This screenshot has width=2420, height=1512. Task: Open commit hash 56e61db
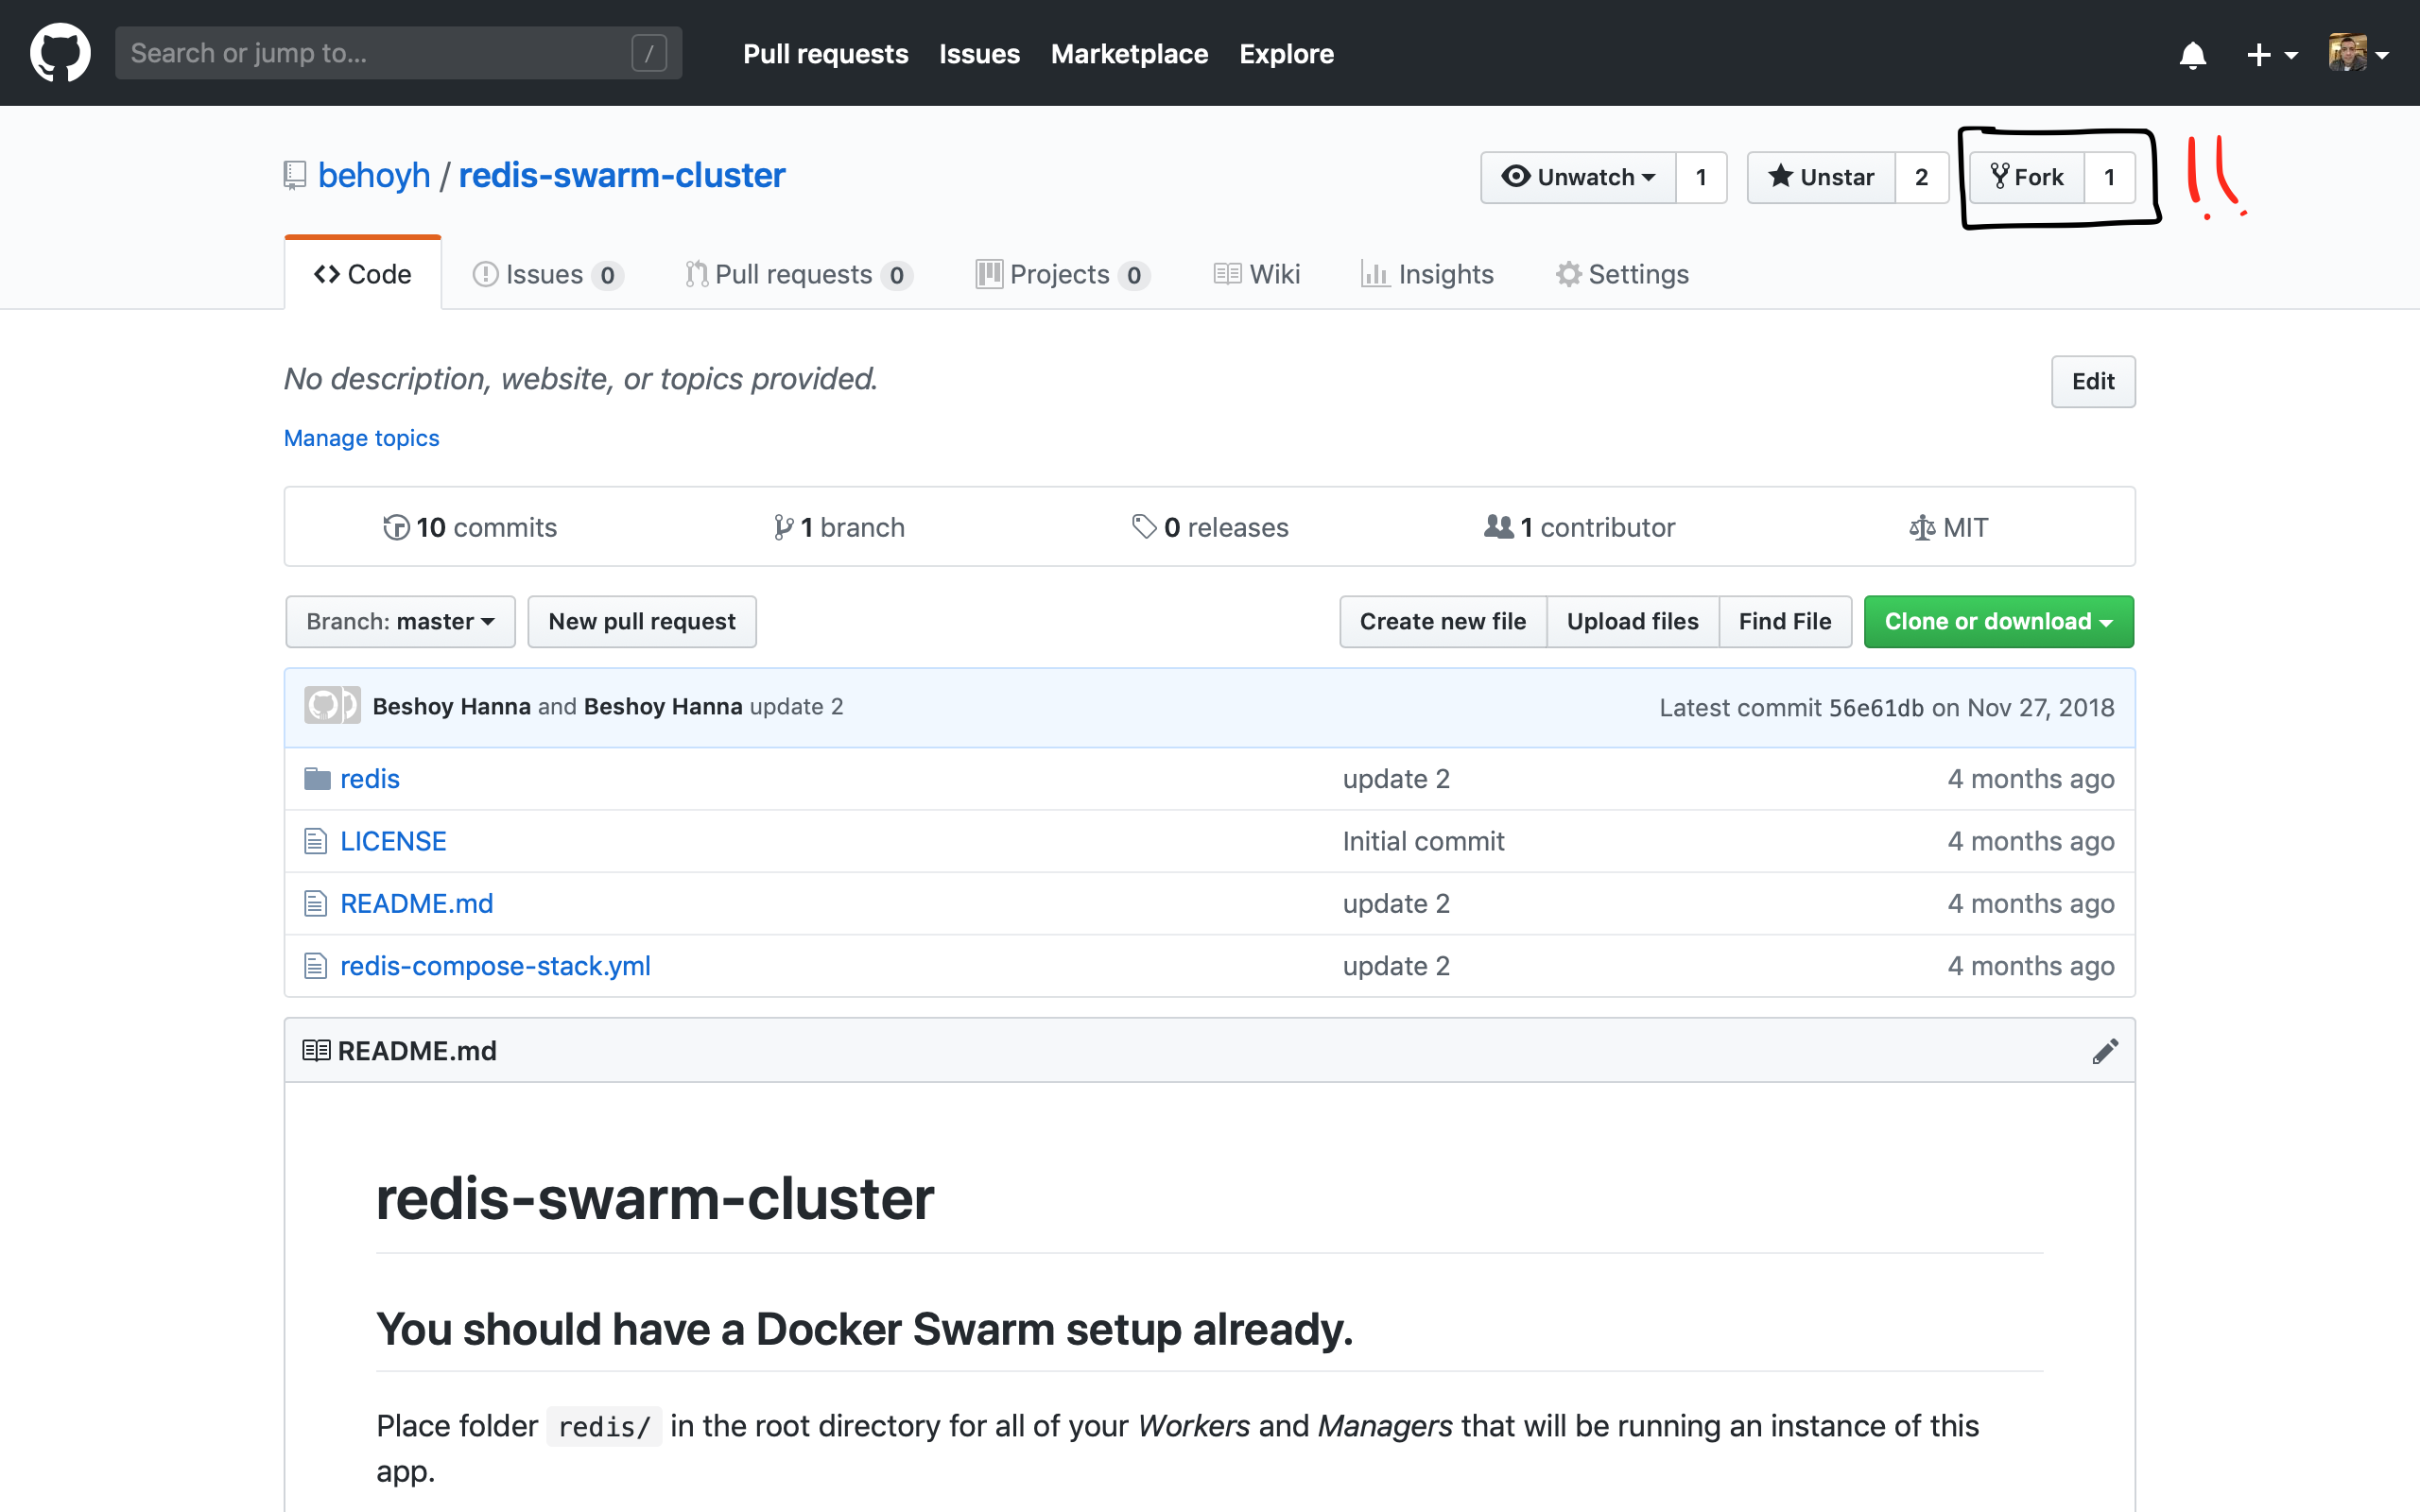tap(1876, 707)
